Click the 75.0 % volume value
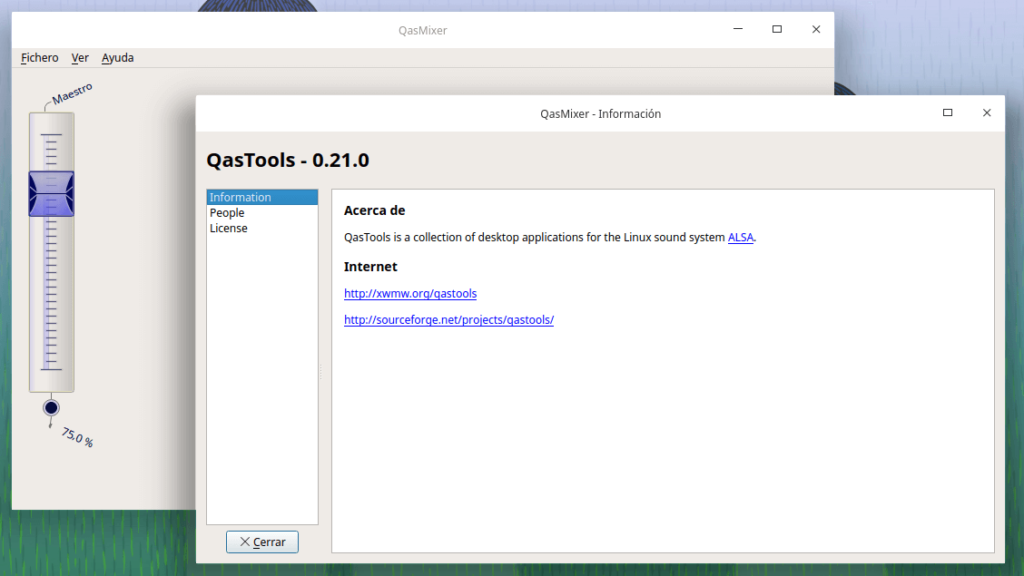 (78, 437)
